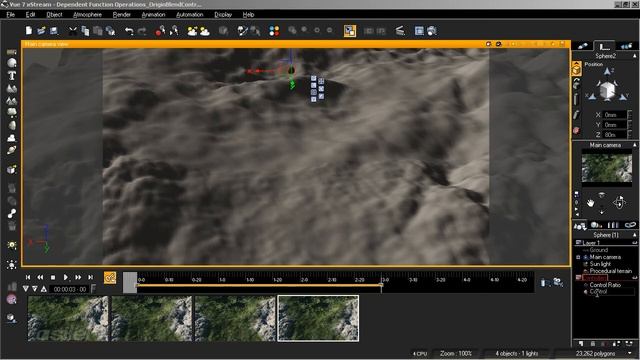Step back to the previous keyframe
The width and height of the screenshot is (640, 360).
pos(40,277)
